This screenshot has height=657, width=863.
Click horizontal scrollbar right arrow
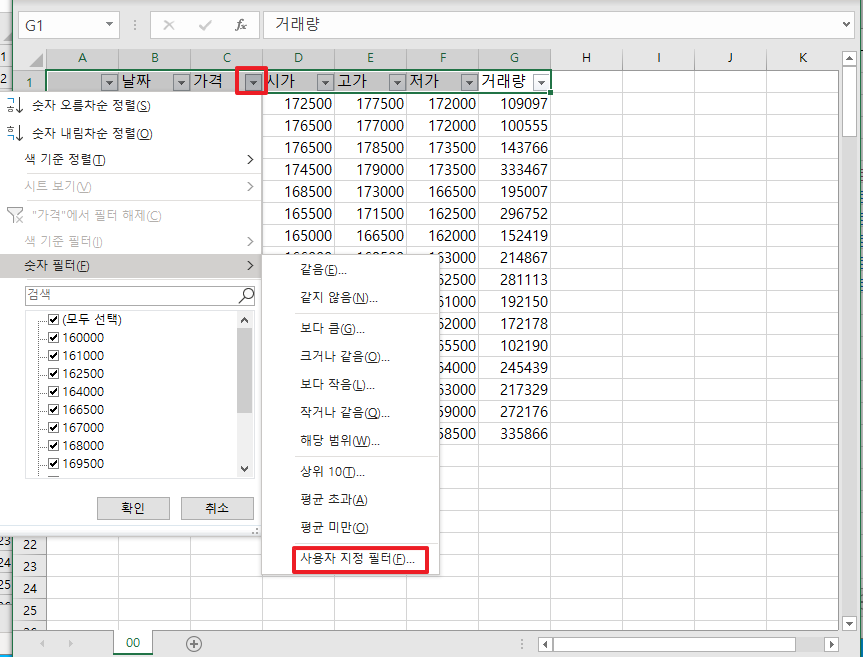[832, 644]
